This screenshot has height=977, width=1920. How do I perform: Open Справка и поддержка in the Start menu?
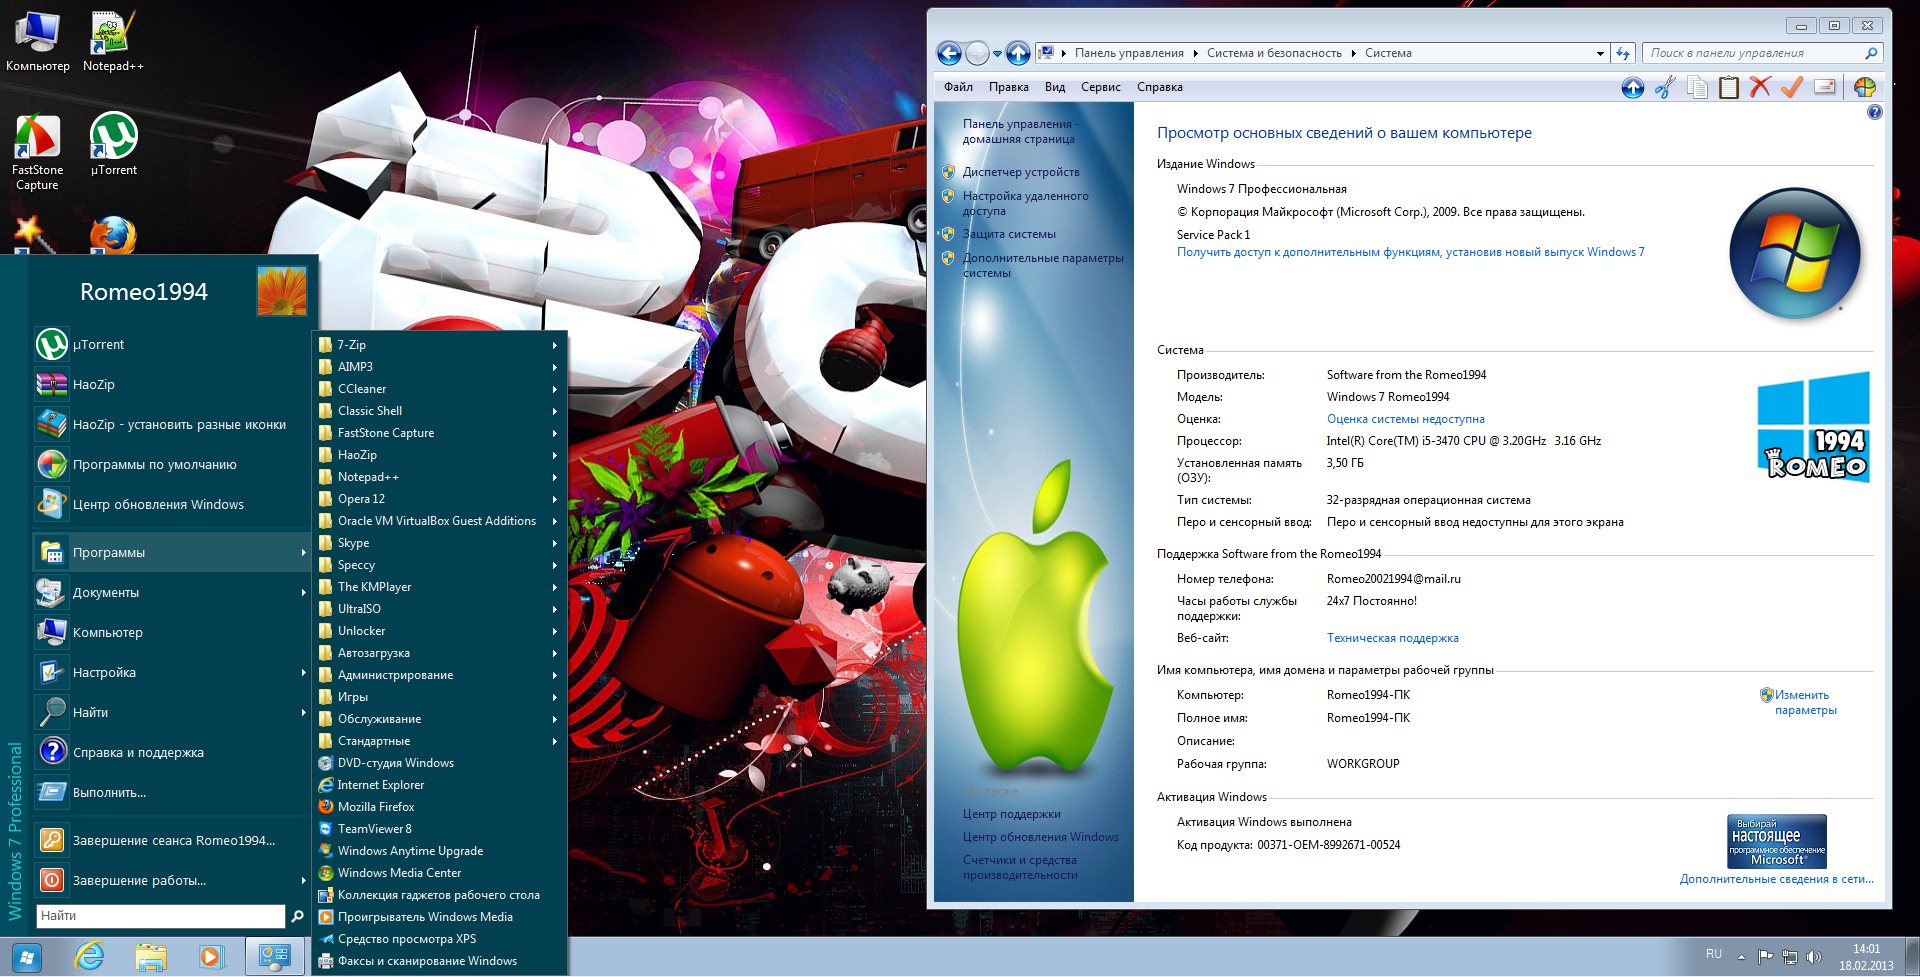170,752
